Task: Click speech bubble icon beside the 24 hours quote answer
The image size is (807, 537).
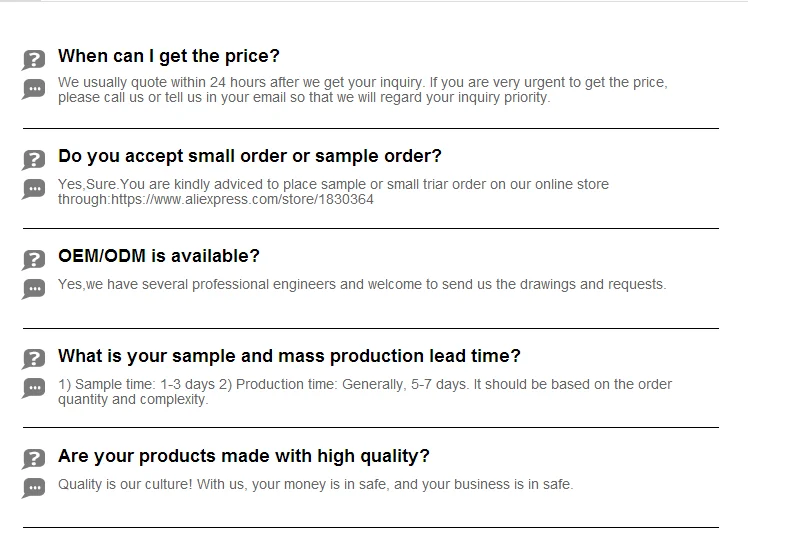Action: coord(34,89)
